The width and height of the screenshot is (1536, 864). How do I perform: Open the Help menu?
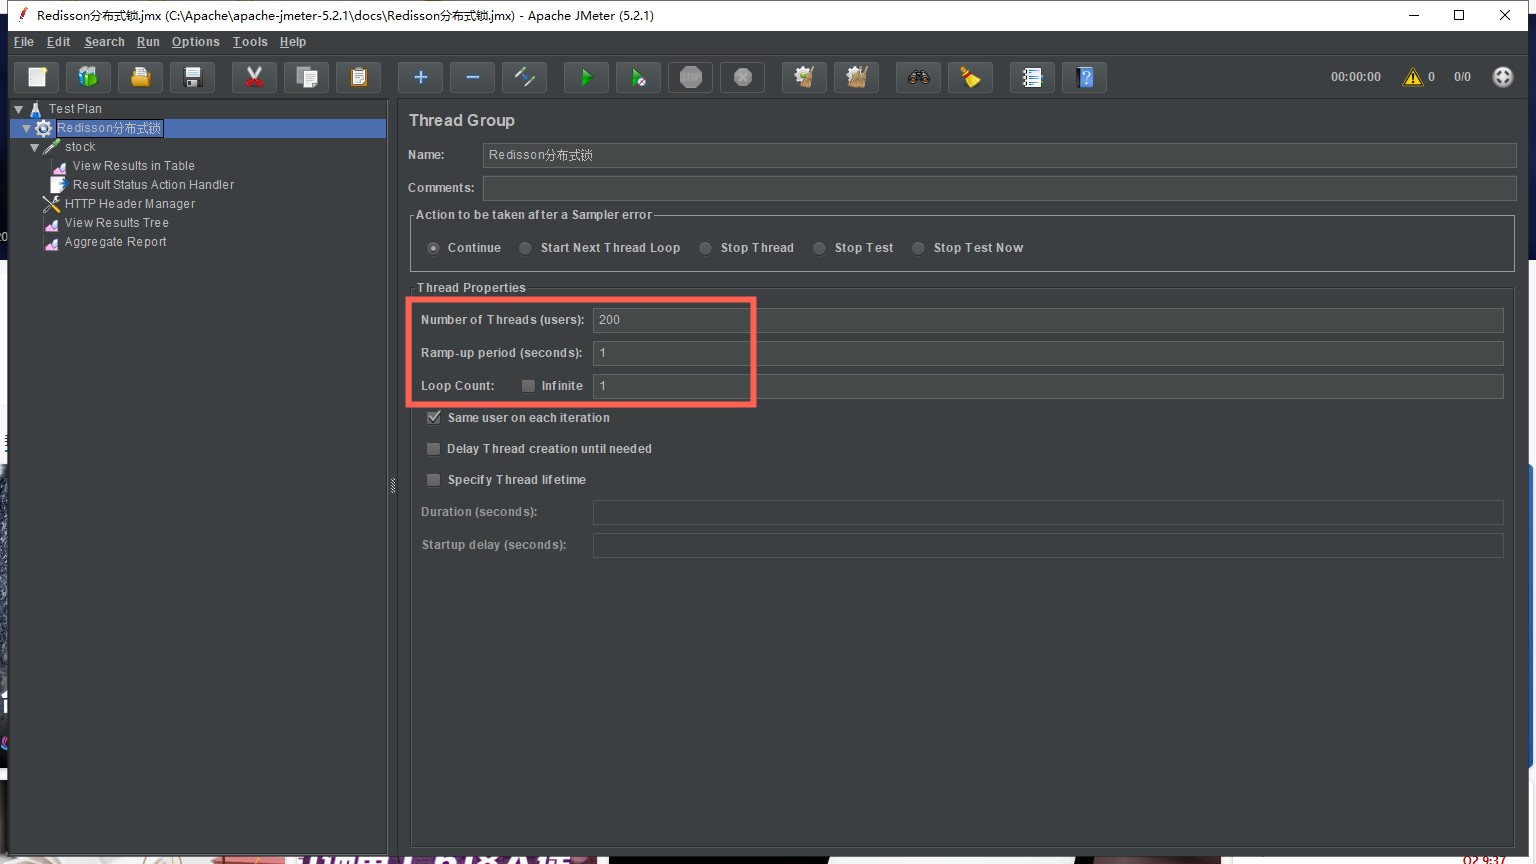293,42
